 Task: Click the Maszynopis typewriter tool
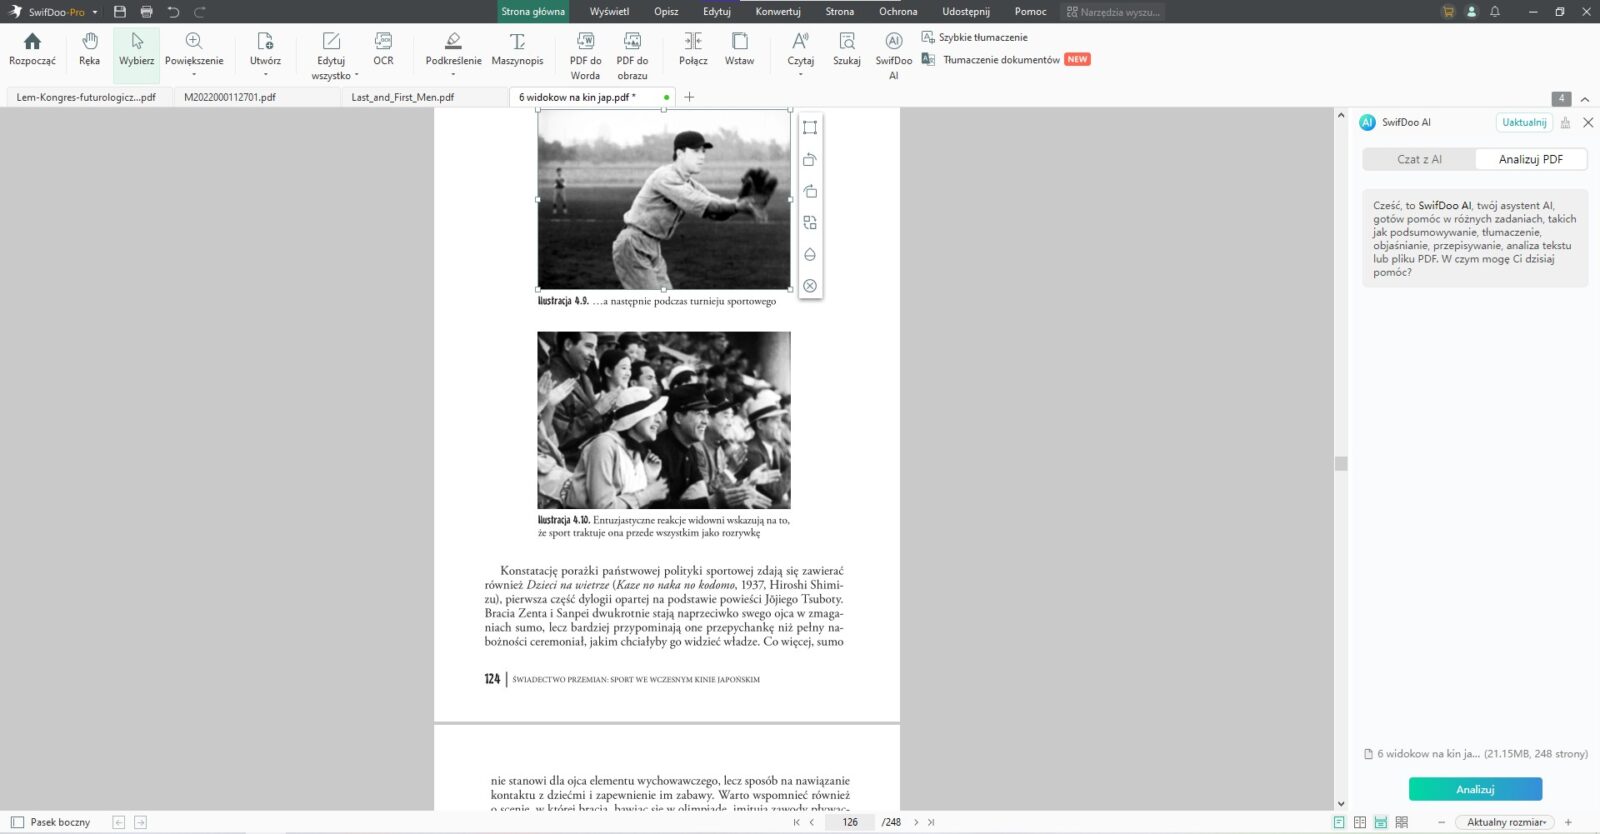tap(517, 48)
